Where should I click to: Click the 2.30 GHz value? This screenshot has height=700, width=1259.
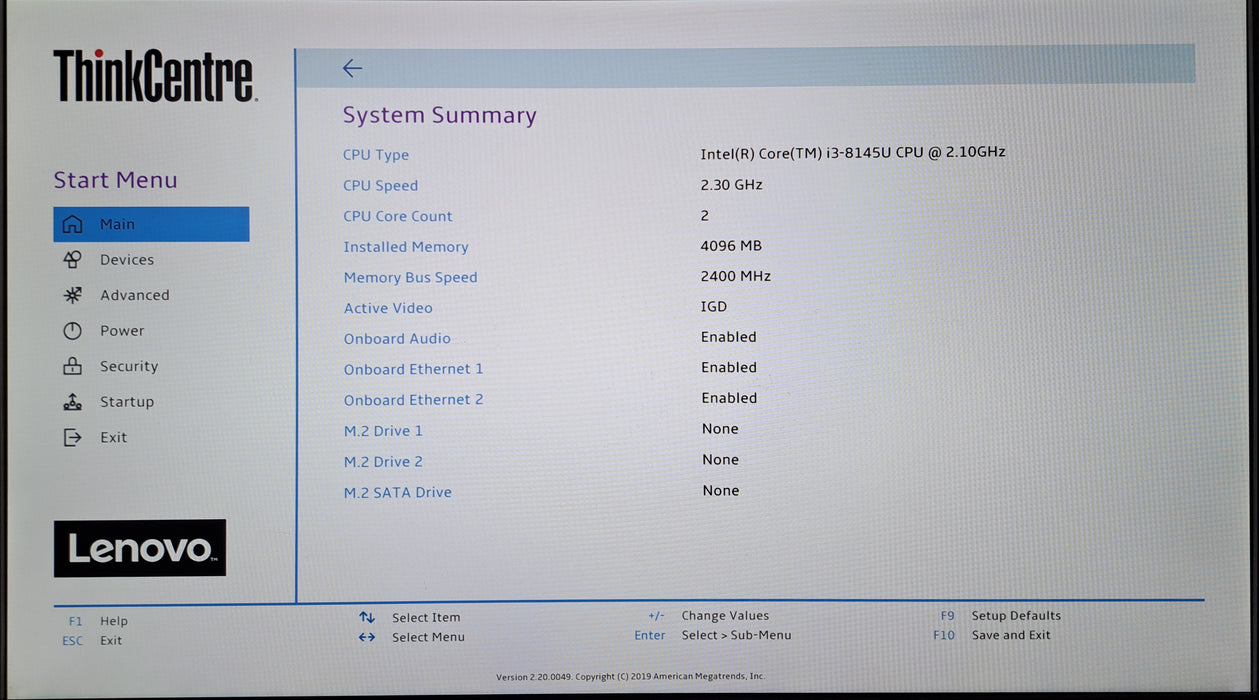[x=732, y=185]
